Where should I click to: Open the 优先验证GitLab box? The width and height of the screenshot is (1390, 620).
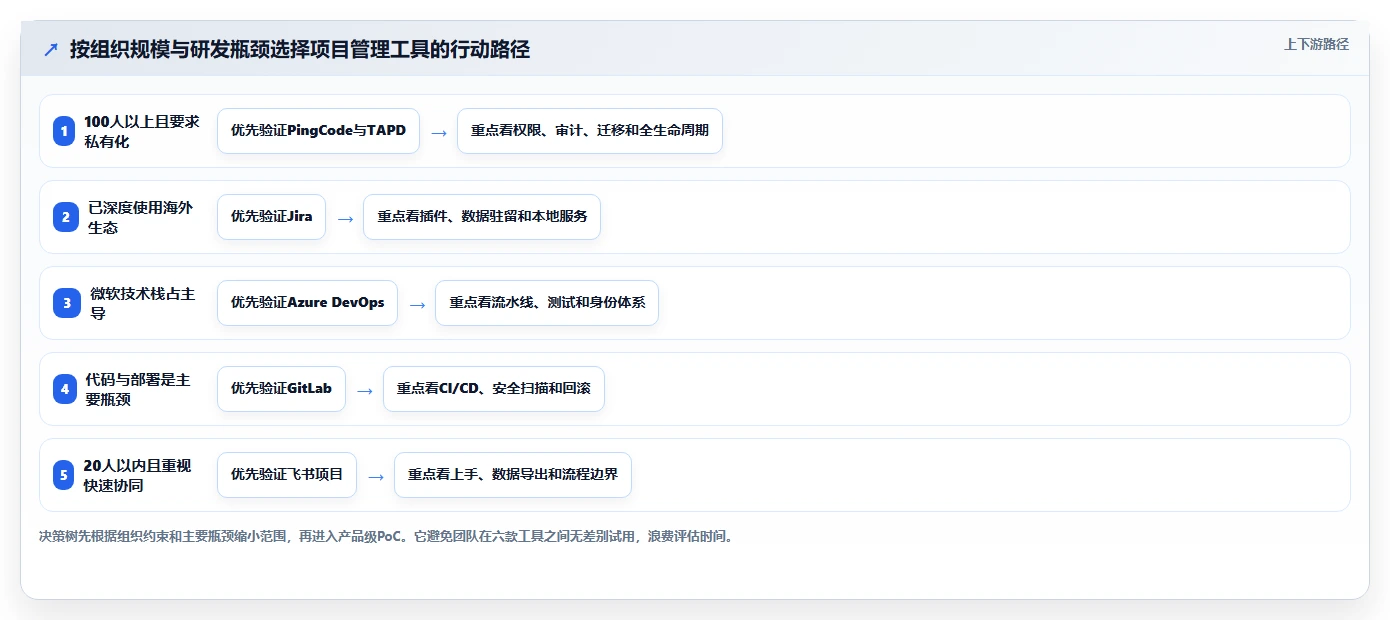point(281,389)
